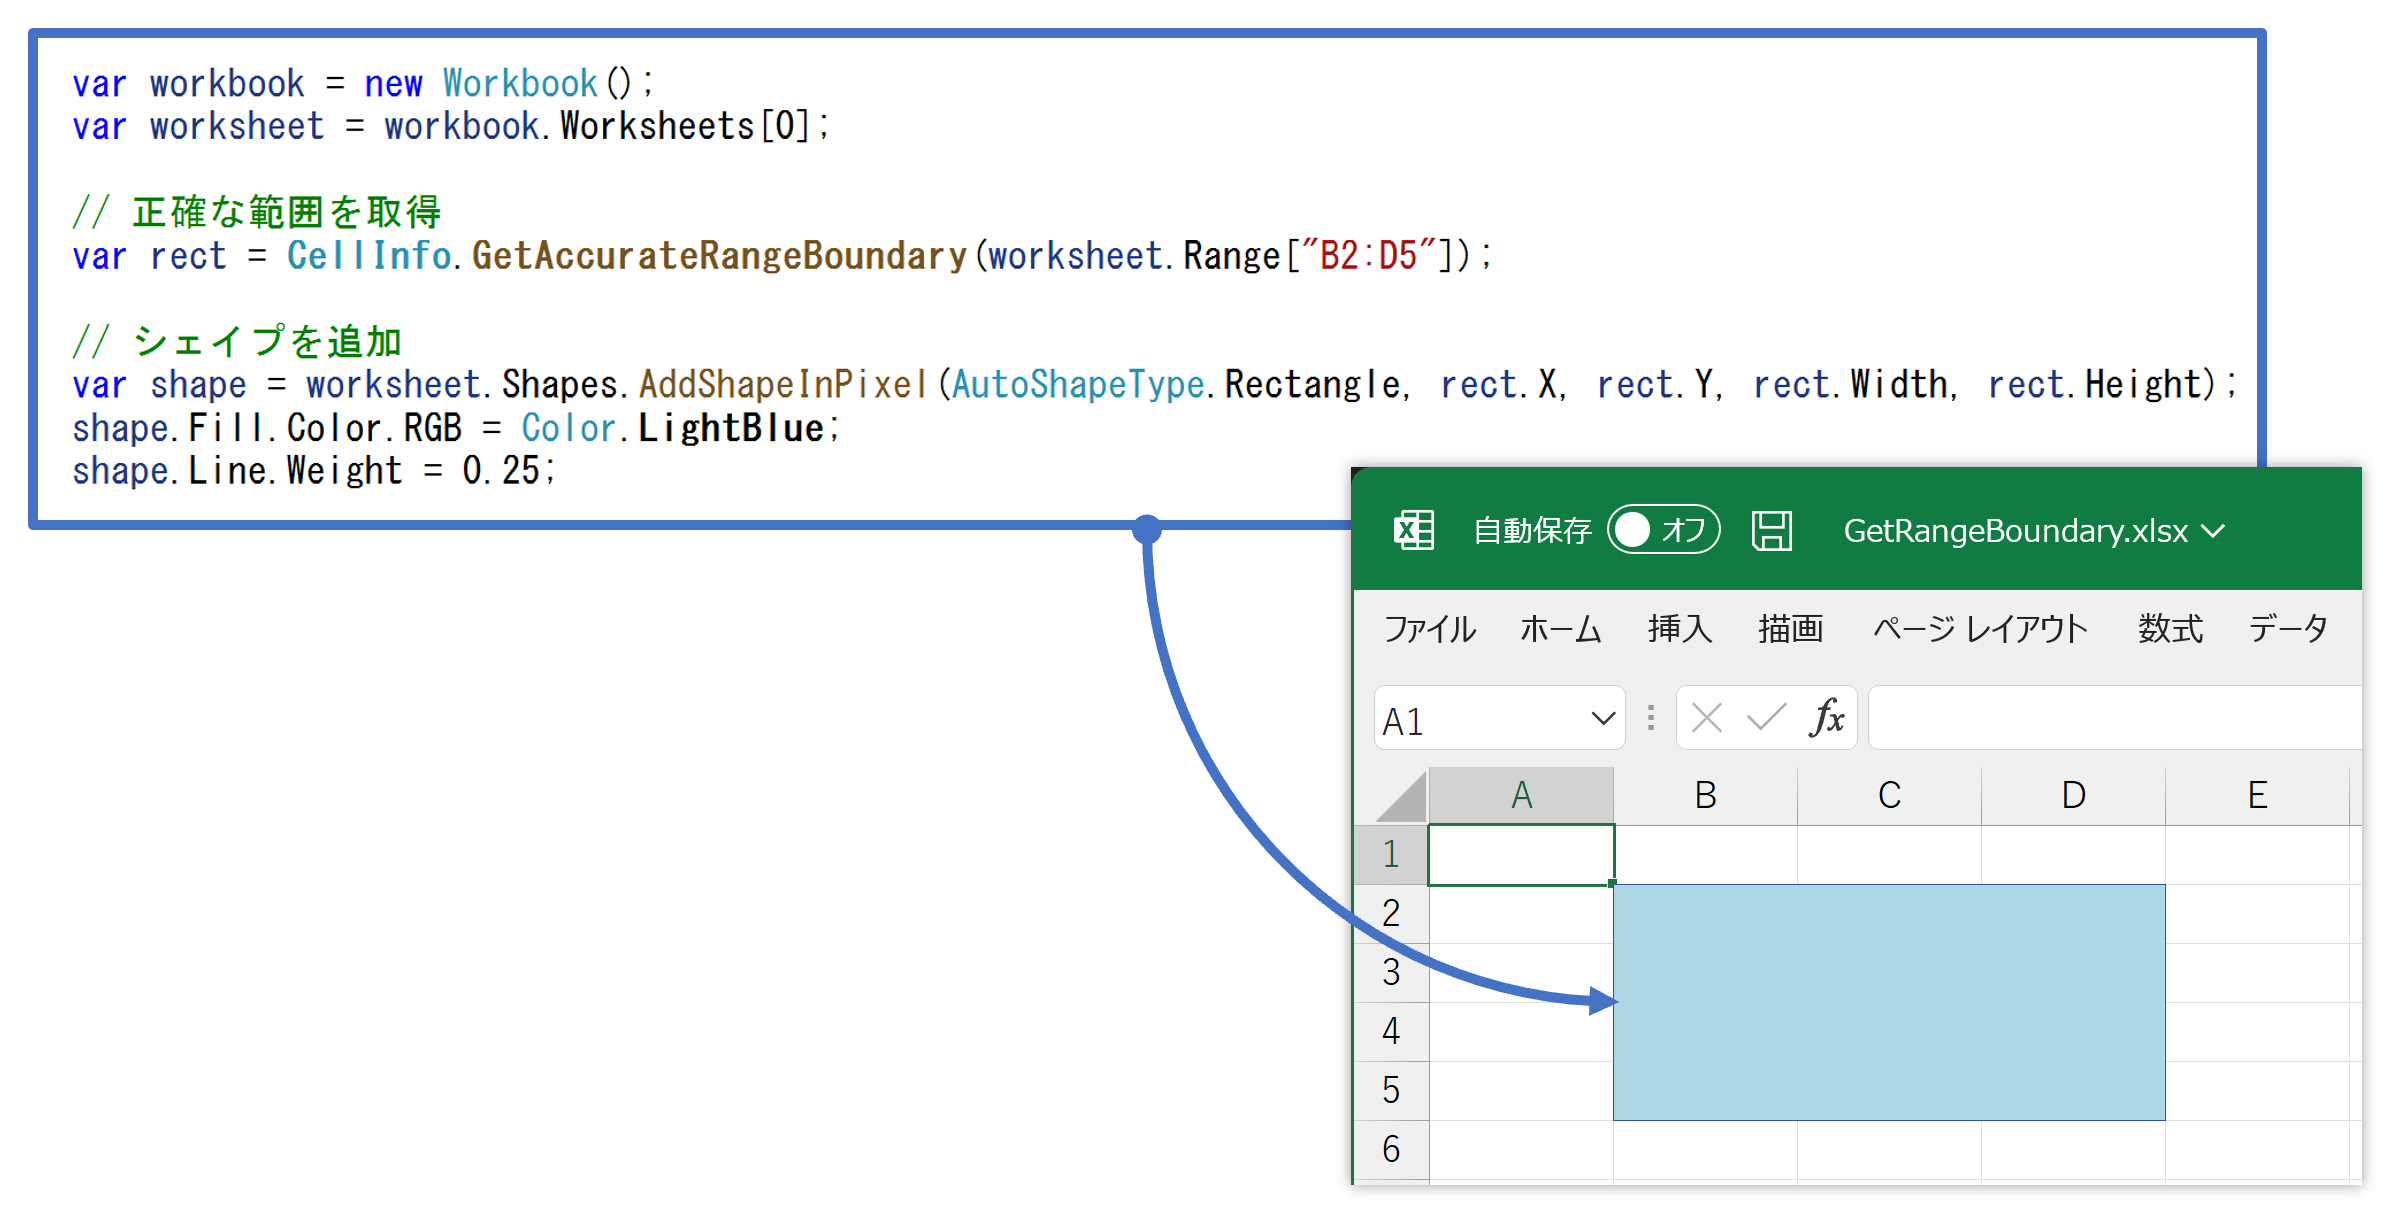Switch to the 描画 (Draw) tab
The width and height of the screenshot is (2400, 1227).
(1791, 629)
